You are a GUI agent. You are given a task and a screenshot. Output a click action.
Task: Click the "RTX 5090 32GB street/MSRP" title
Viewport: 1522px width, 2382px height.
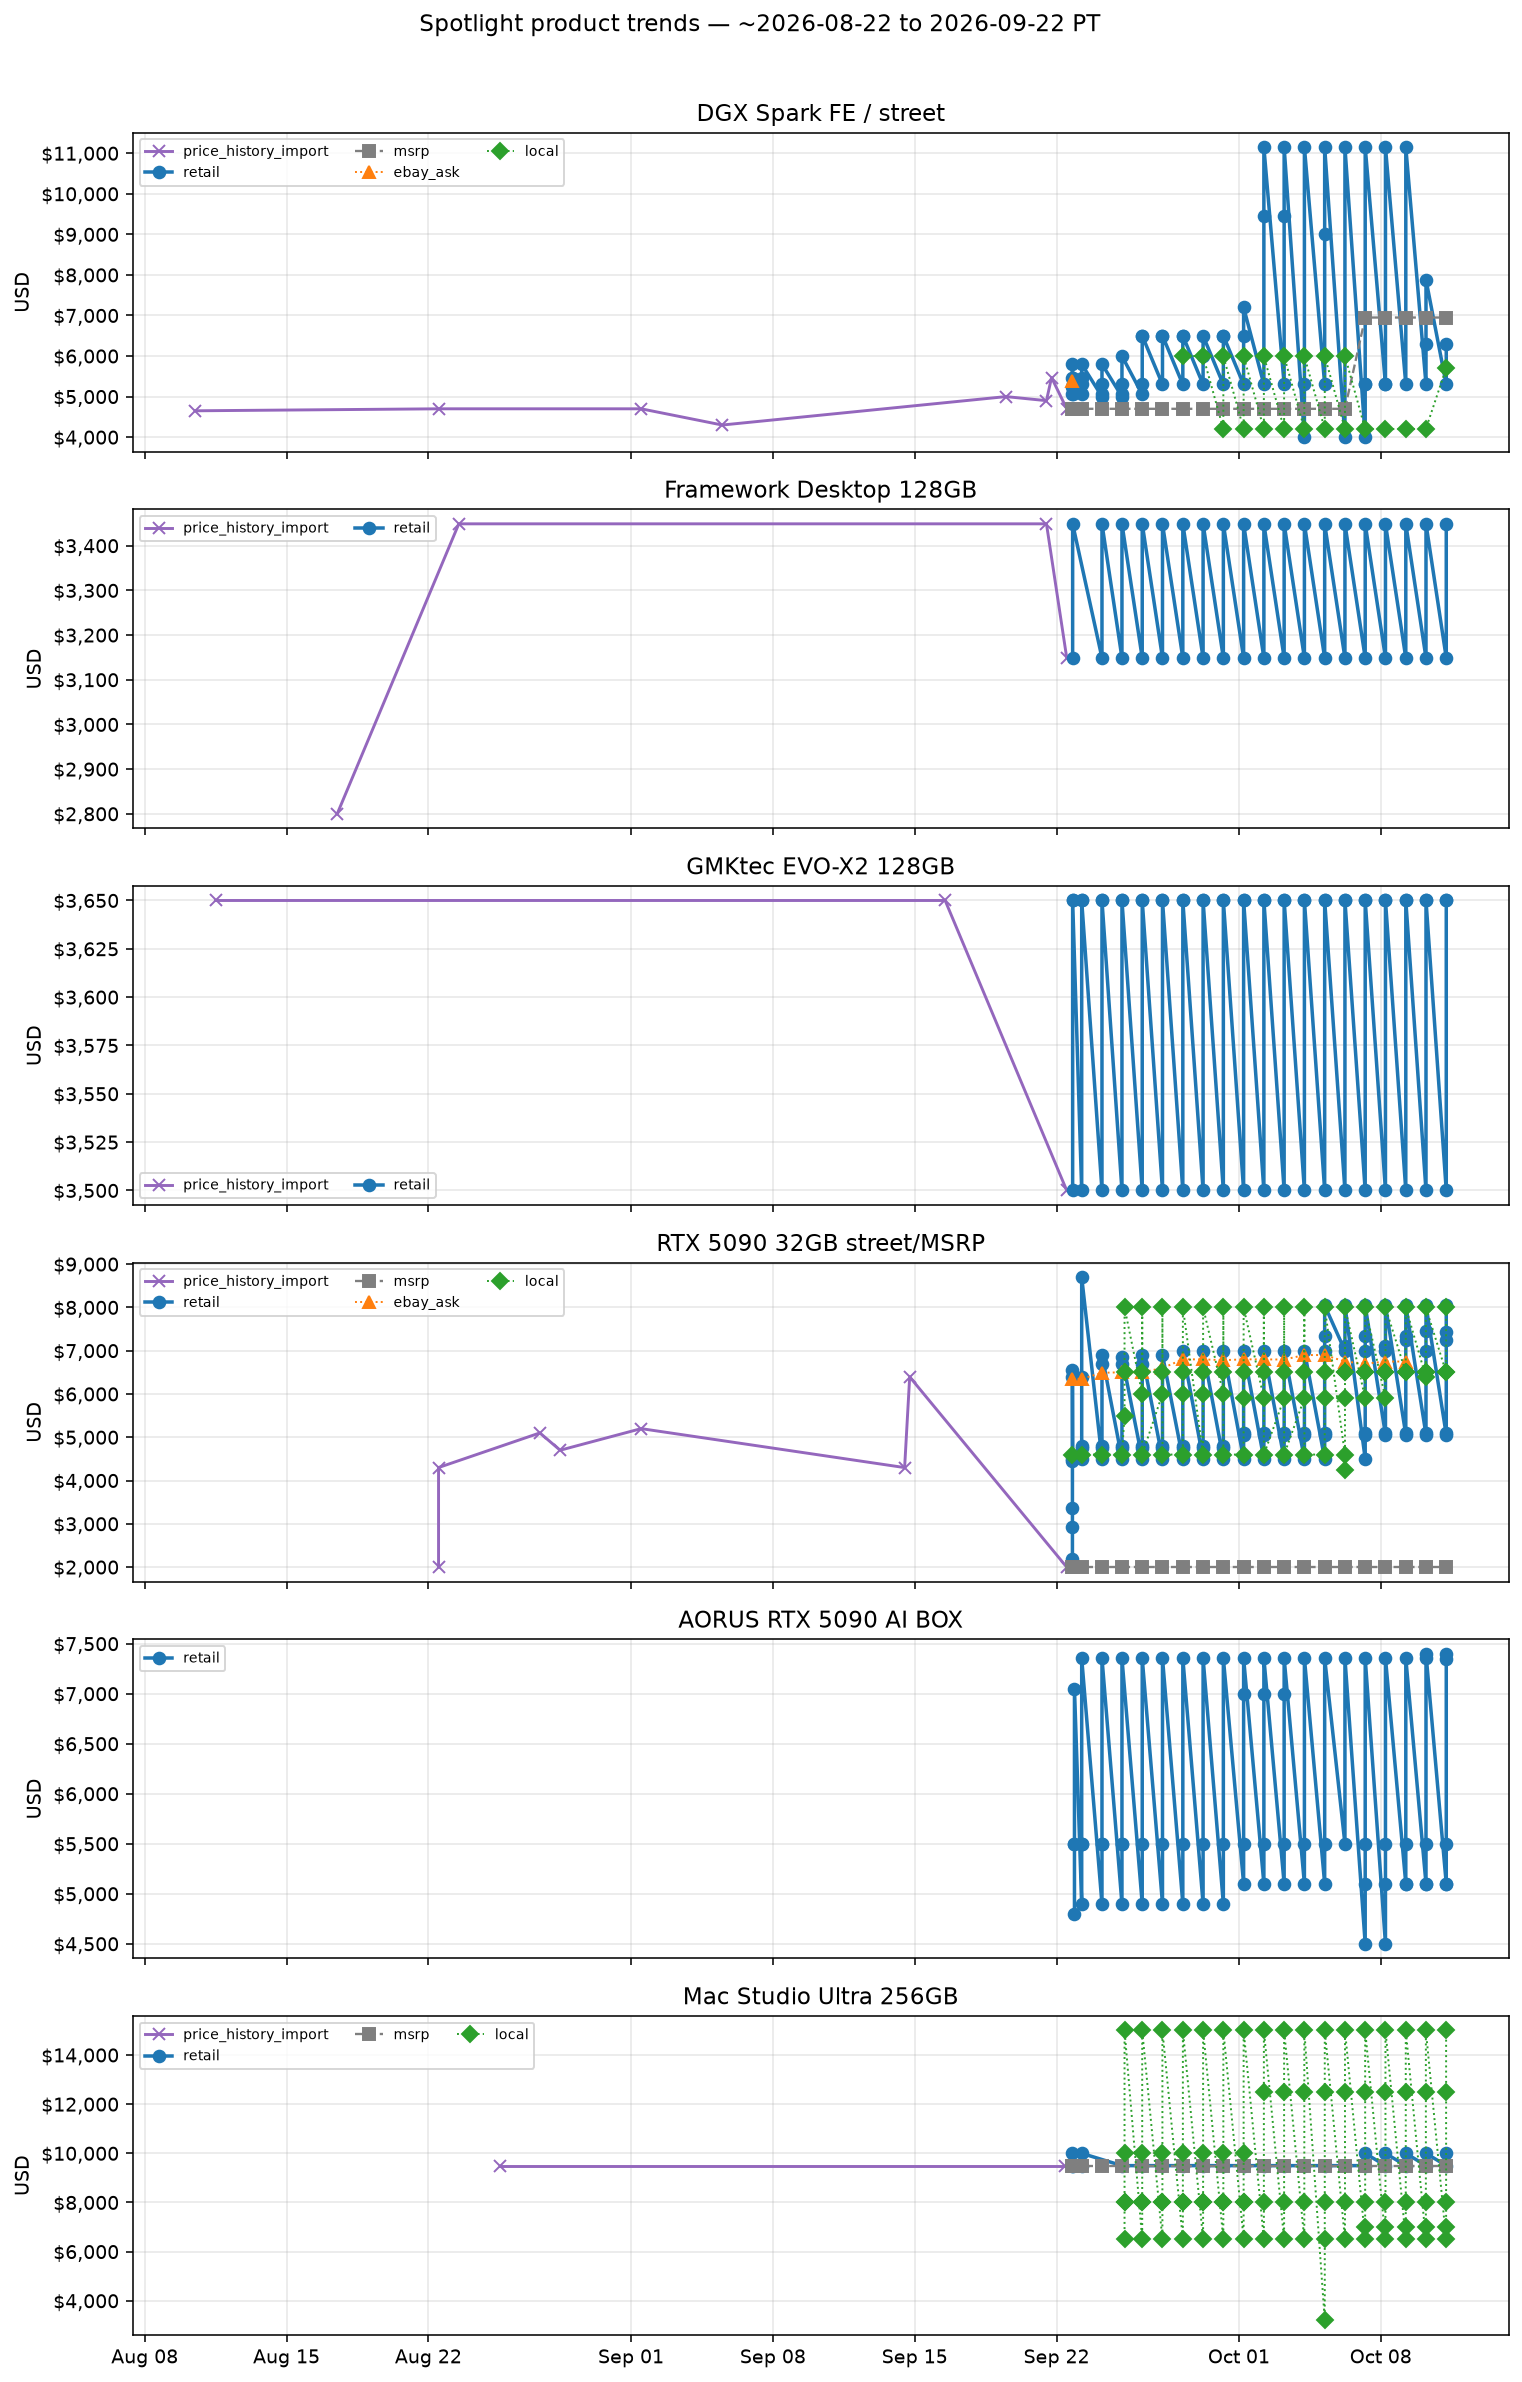pos(820,1243)
